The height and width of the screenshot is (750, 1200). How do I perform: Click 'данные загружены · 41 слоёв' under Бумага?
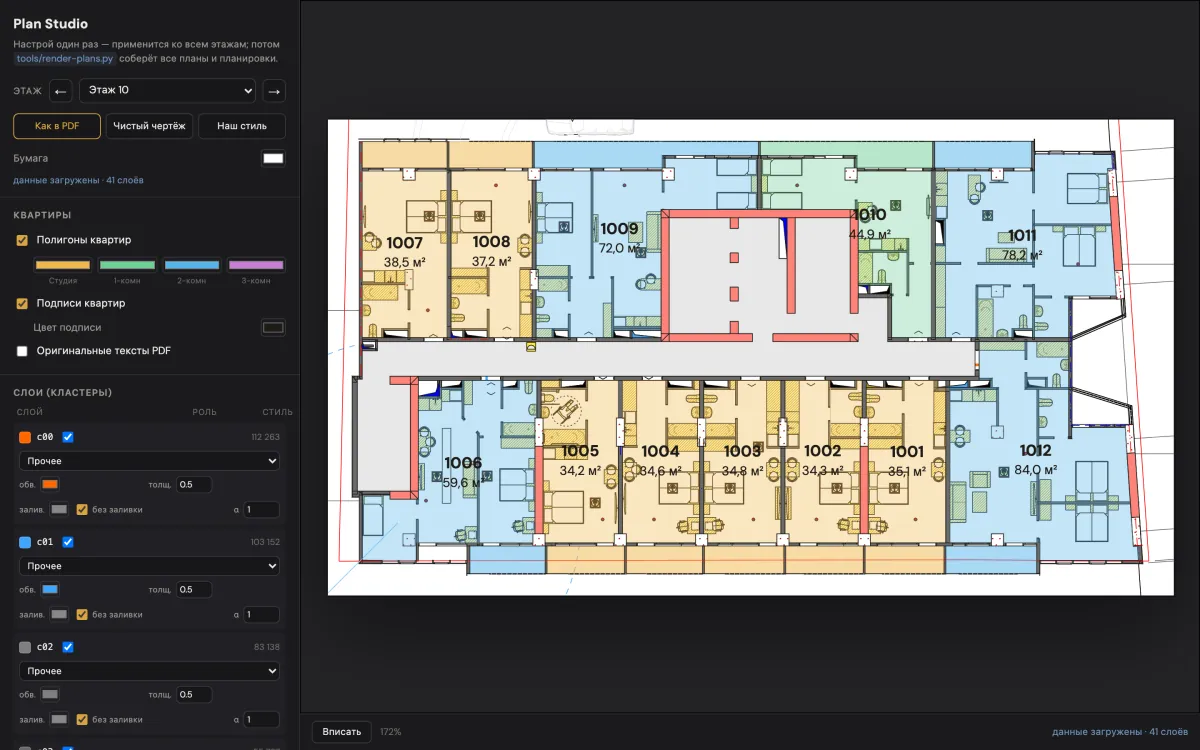pyautogui.click(x=78, y=180)
